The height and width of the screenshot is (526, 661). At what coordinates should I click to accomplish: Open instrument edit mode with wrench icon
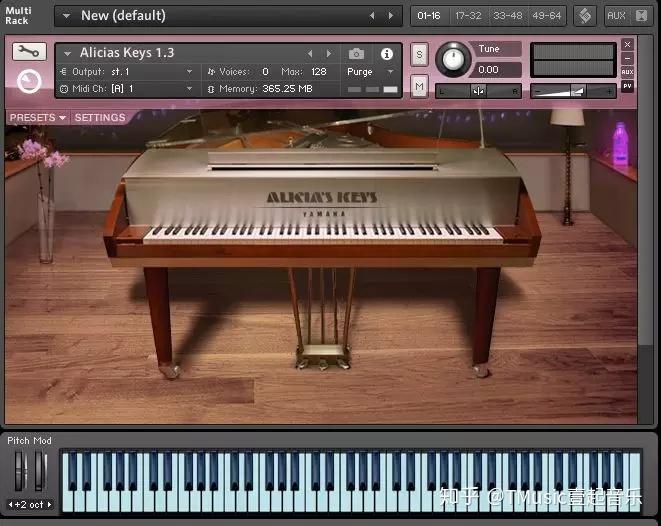click(29, 52)
